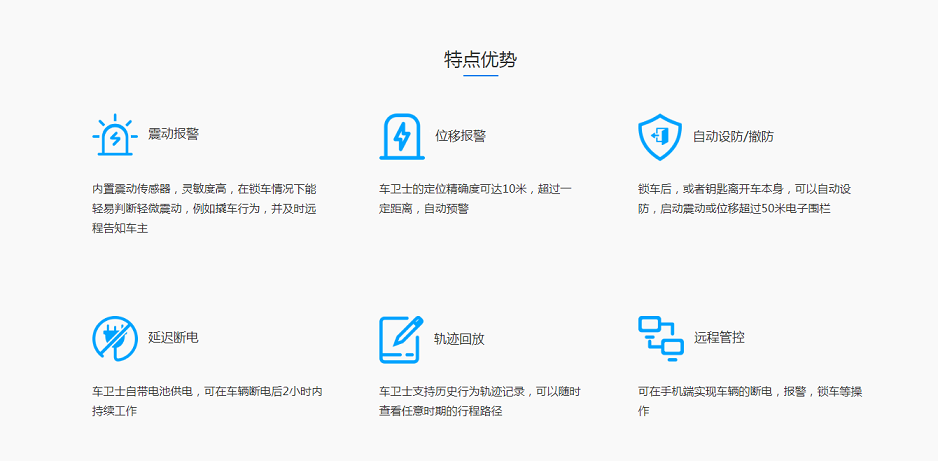Open the 自动设防/撤防 feature title
The width and height of the screenshot is (938, 461).
coord(733,137)
